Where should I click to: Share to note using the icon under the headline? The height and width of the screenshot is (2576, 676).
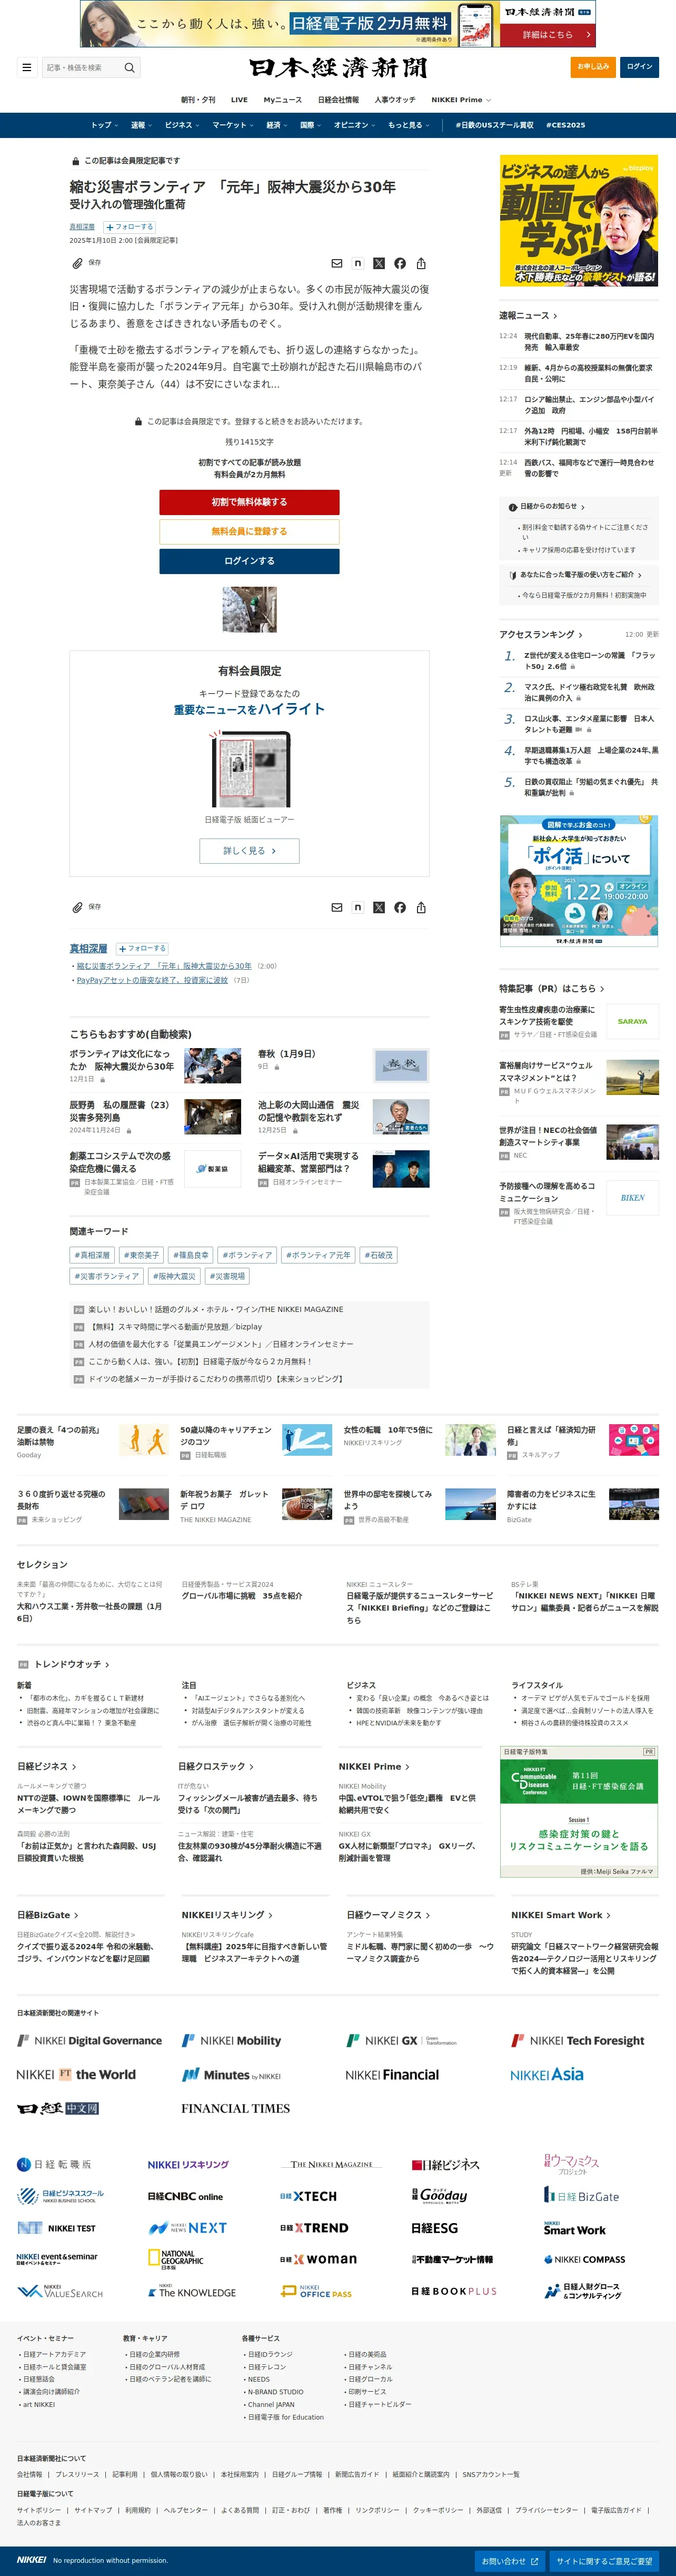pyautogui.click(x=358, y=263)
